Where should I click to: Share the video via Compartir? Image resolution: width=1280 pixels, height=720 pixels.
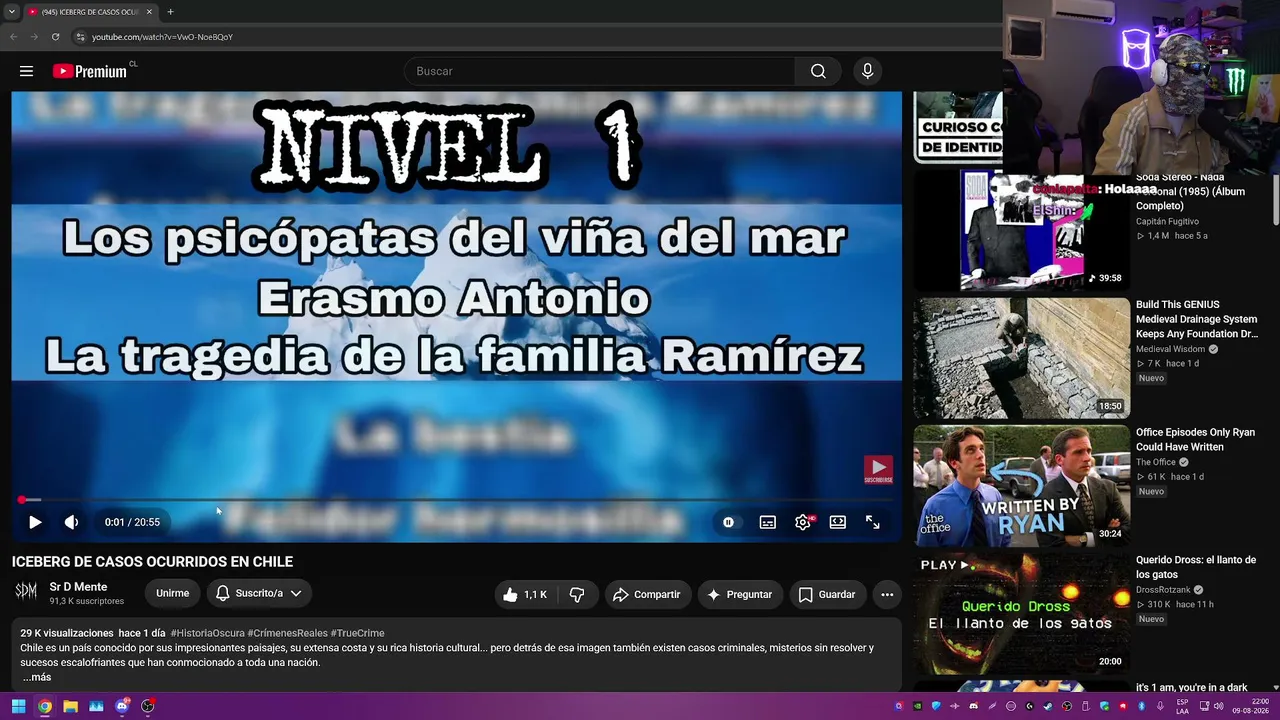tap(646, 594)
